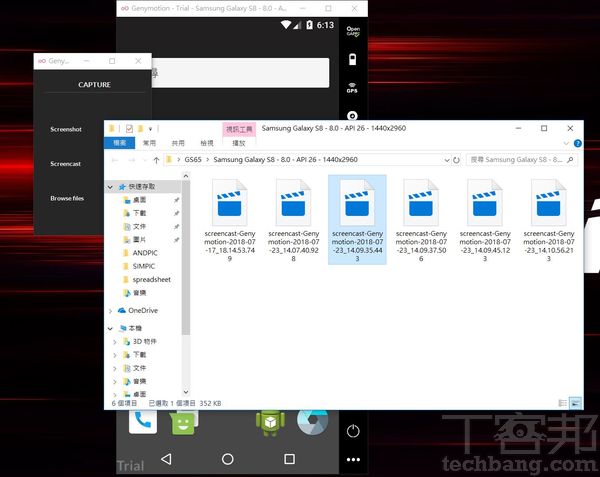Expand the 3D 物件 folder node
600x477 pixels.
coord(116,342)
